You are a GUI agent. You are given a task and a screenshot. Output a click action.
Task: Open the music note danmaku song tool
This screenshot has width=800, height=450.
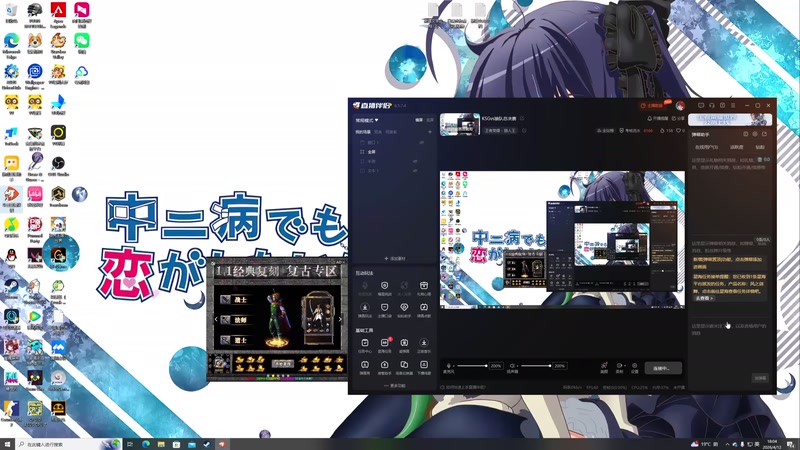[423, 307]
